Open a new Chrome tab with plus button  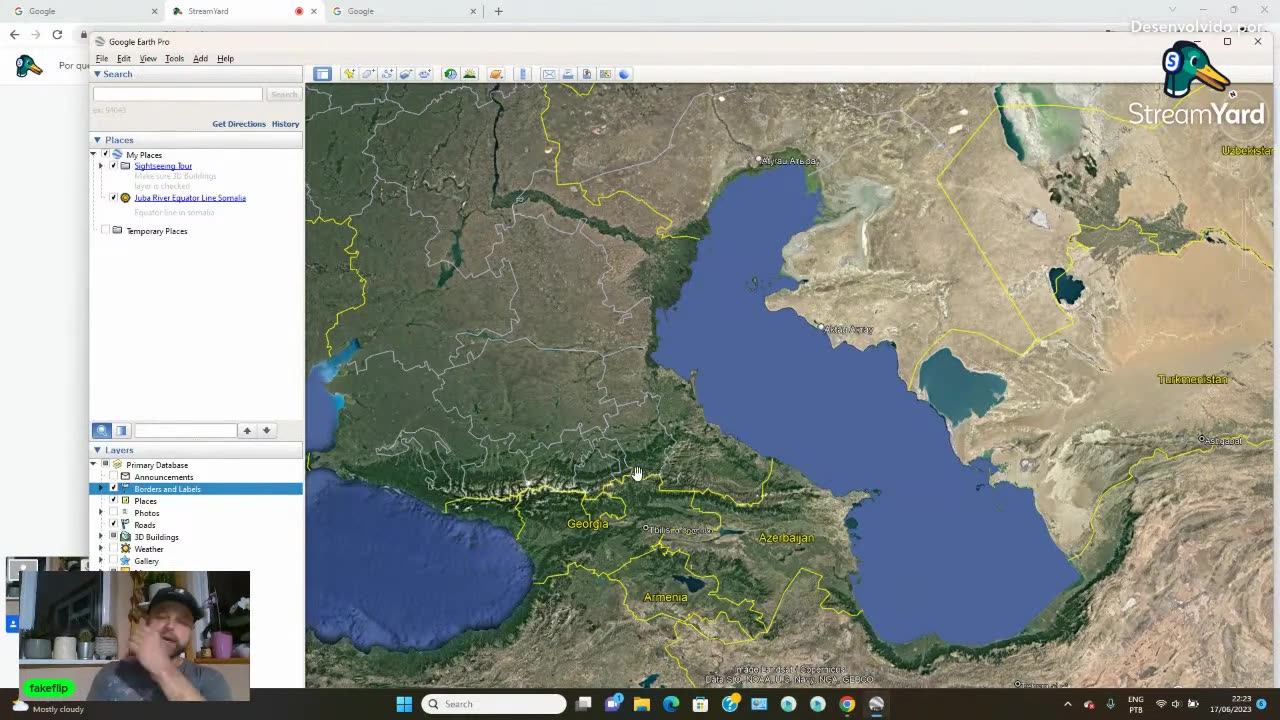[498, 11]
